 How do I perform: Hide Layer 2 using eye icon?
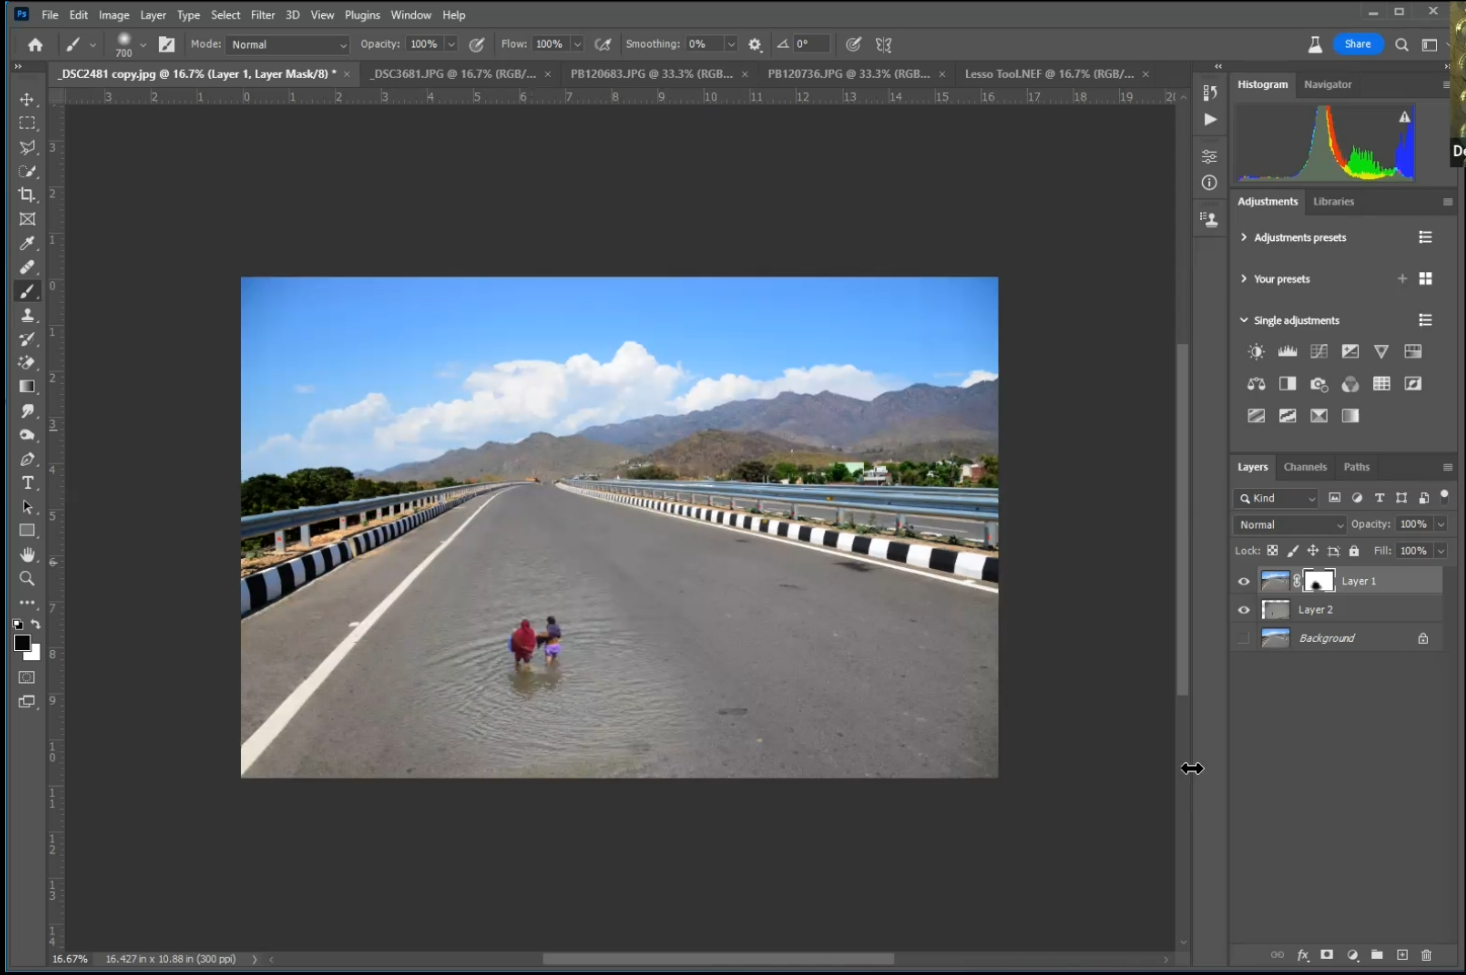click(1244, 610)
